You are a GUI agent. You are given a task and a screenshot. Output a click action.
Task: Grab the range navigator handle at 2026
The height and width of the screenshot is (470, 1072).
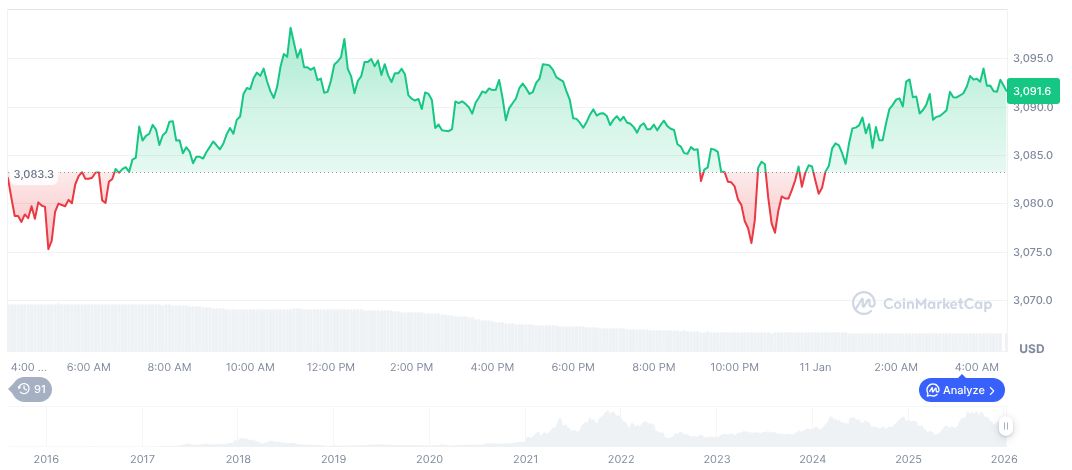pyautogui.click(x=1006, y=426)
